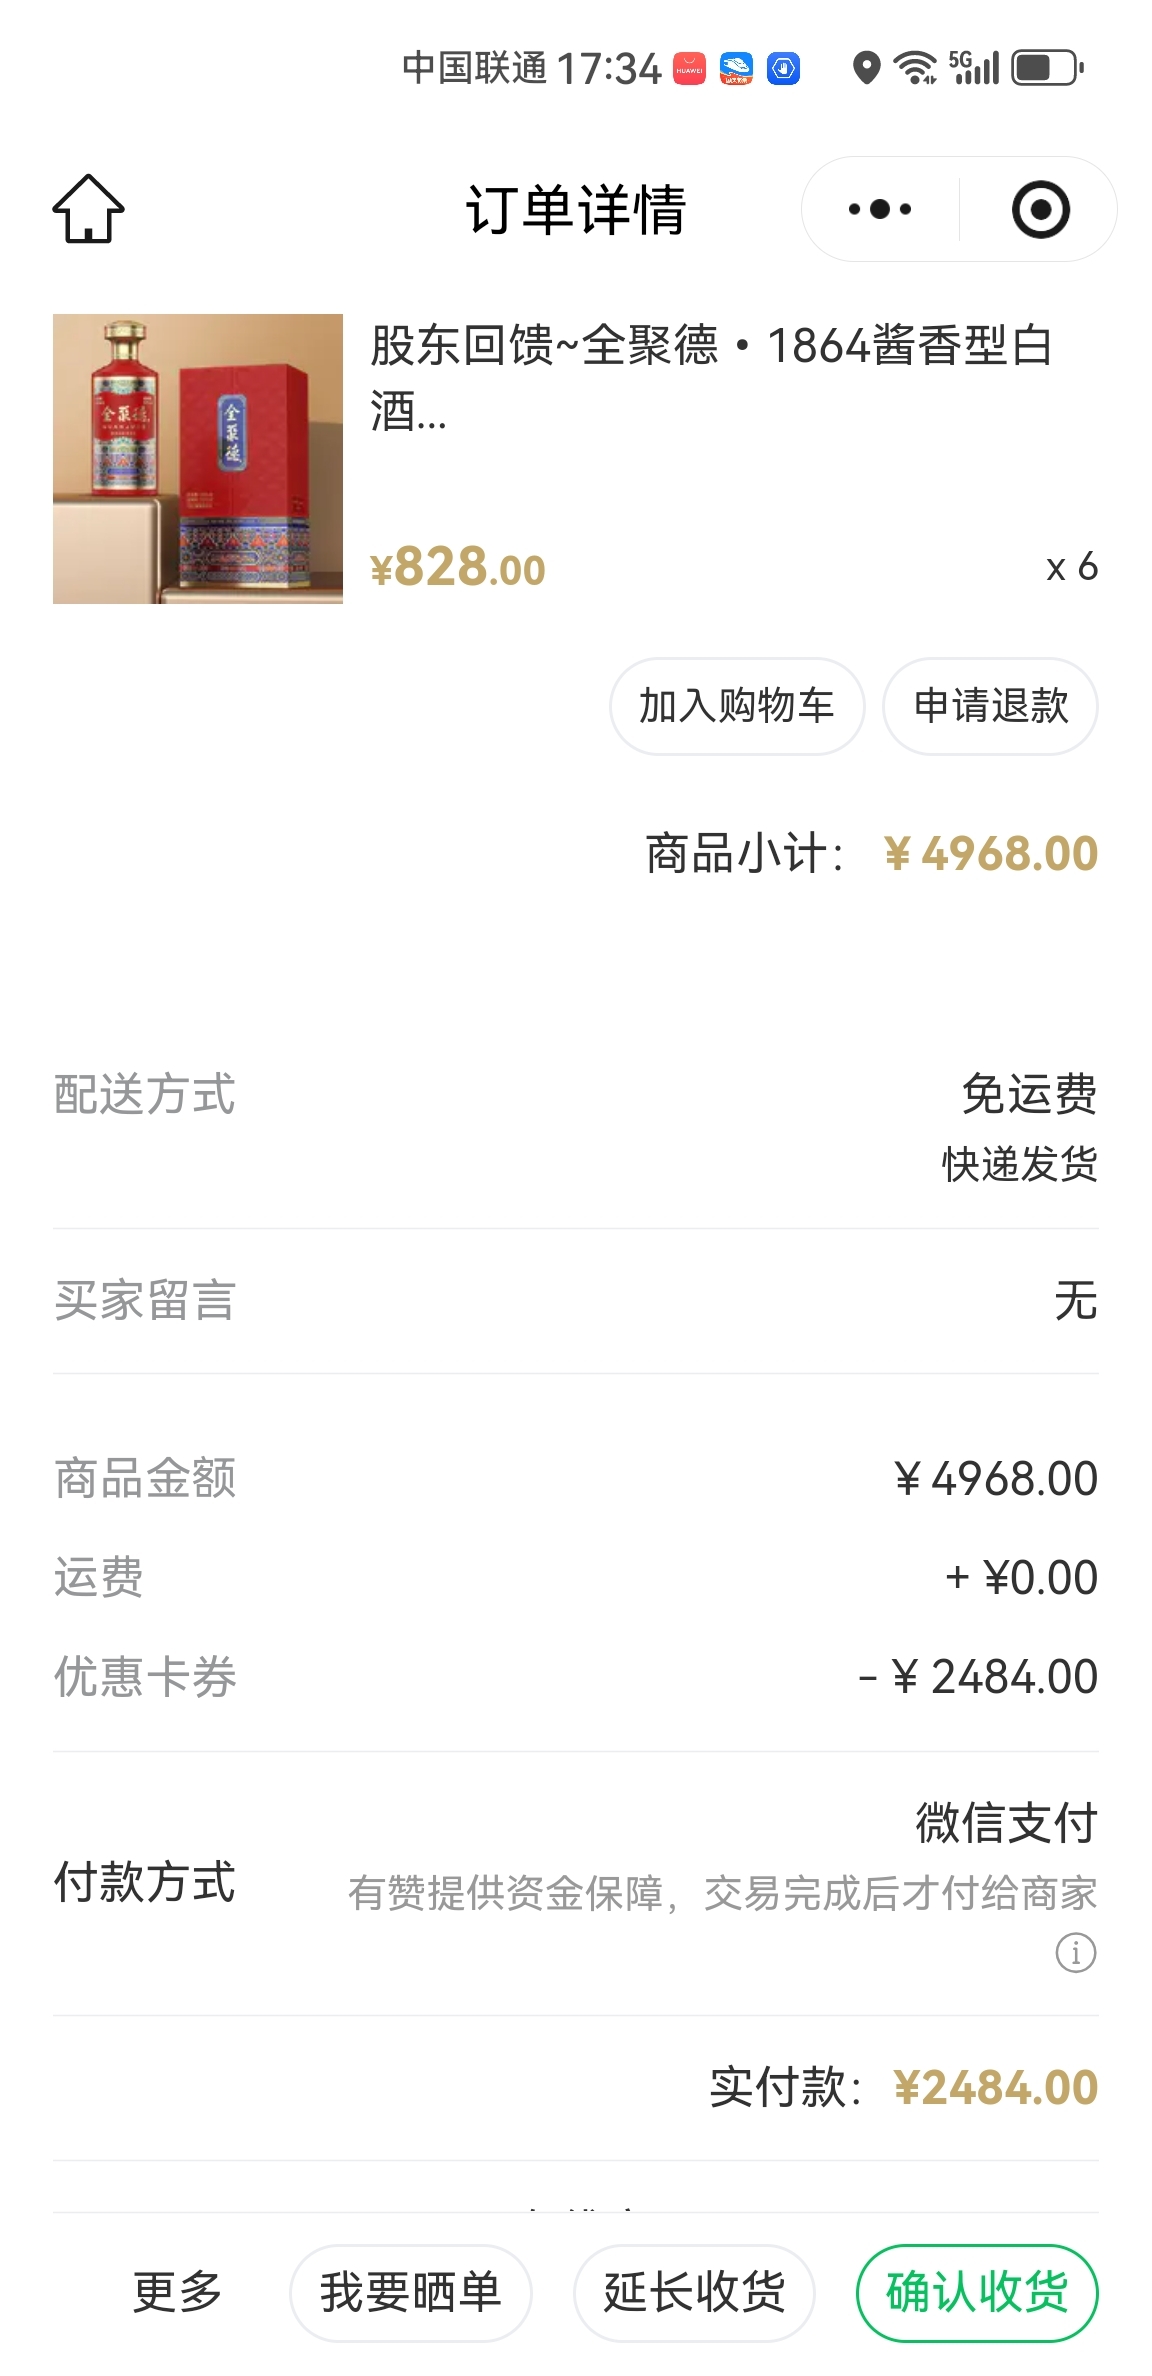Tap 确认收货 button
Screen dimensions: 1152x2376
coord(977,2292)
